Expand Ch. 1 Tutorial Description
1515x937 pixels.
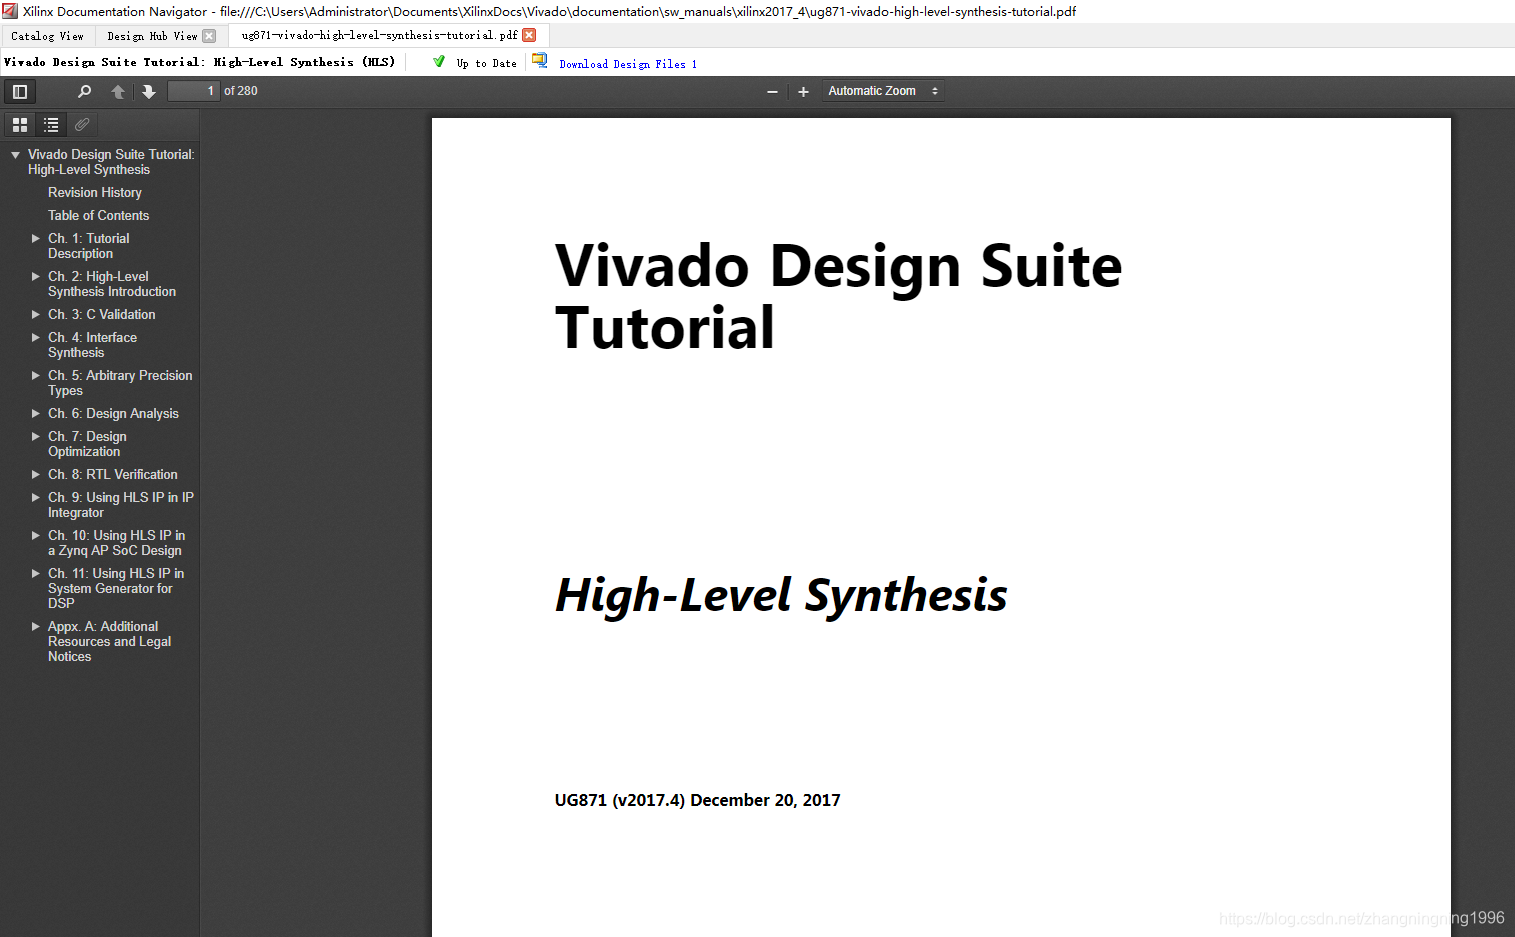click(x=36, y=239)
